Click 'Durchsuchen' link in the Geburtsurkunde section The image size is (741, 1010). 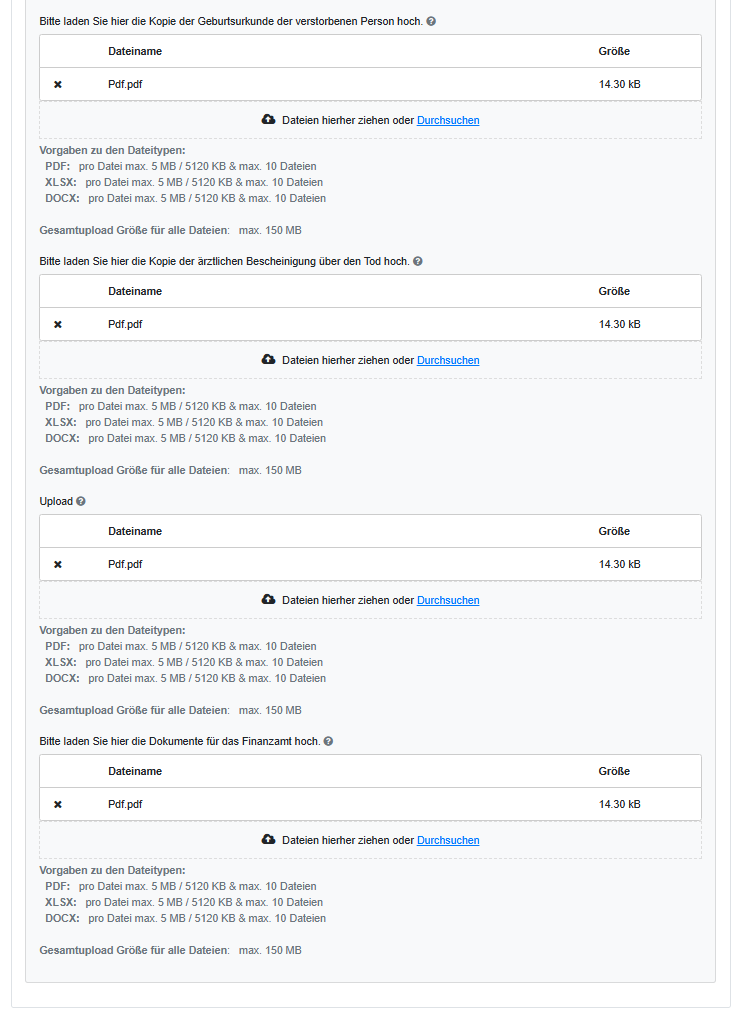pos(448,120)
